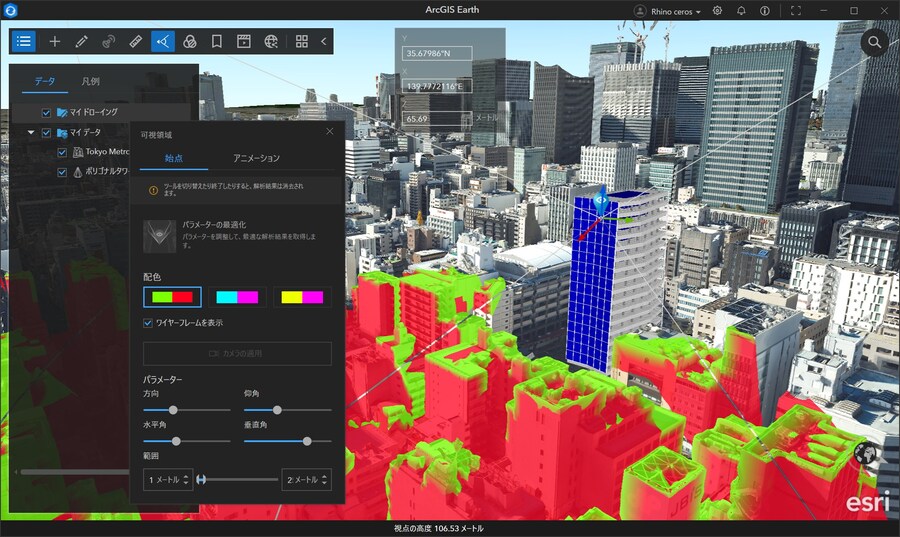This screenshot has width=900, height=537.
Task: Select the cyan and magenta color scheme
Action: (x=237, y=297)
